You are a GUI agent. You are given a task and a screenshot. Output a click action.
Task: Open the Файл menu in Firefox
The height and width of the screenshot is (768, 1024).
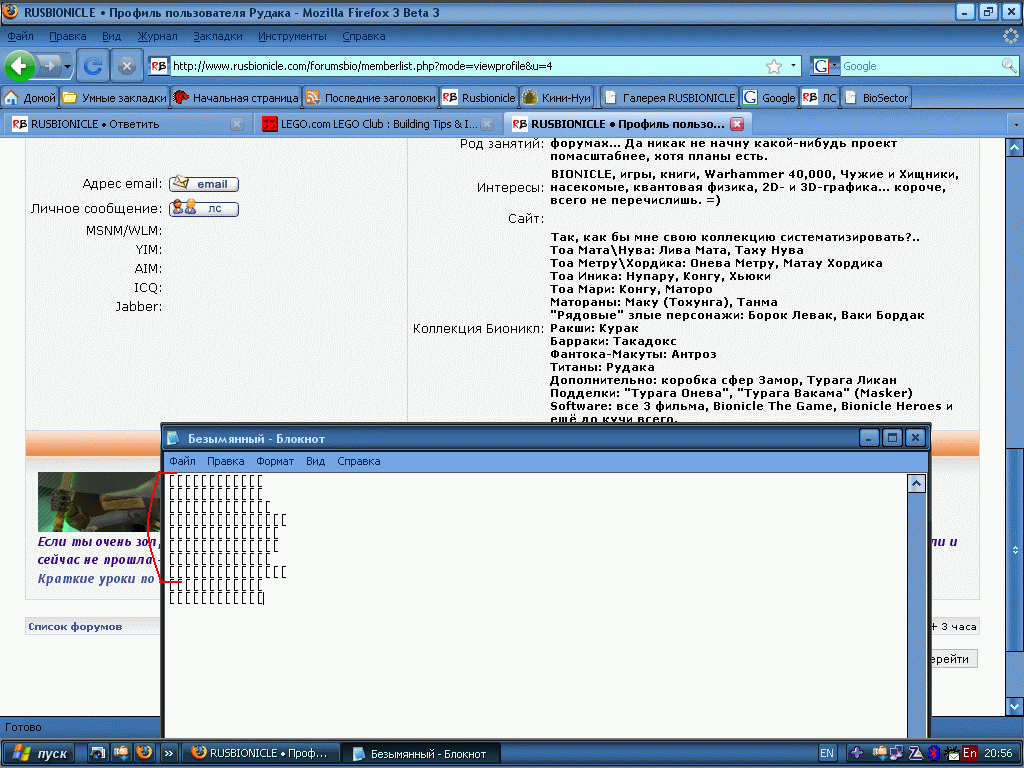click(20, 37)
